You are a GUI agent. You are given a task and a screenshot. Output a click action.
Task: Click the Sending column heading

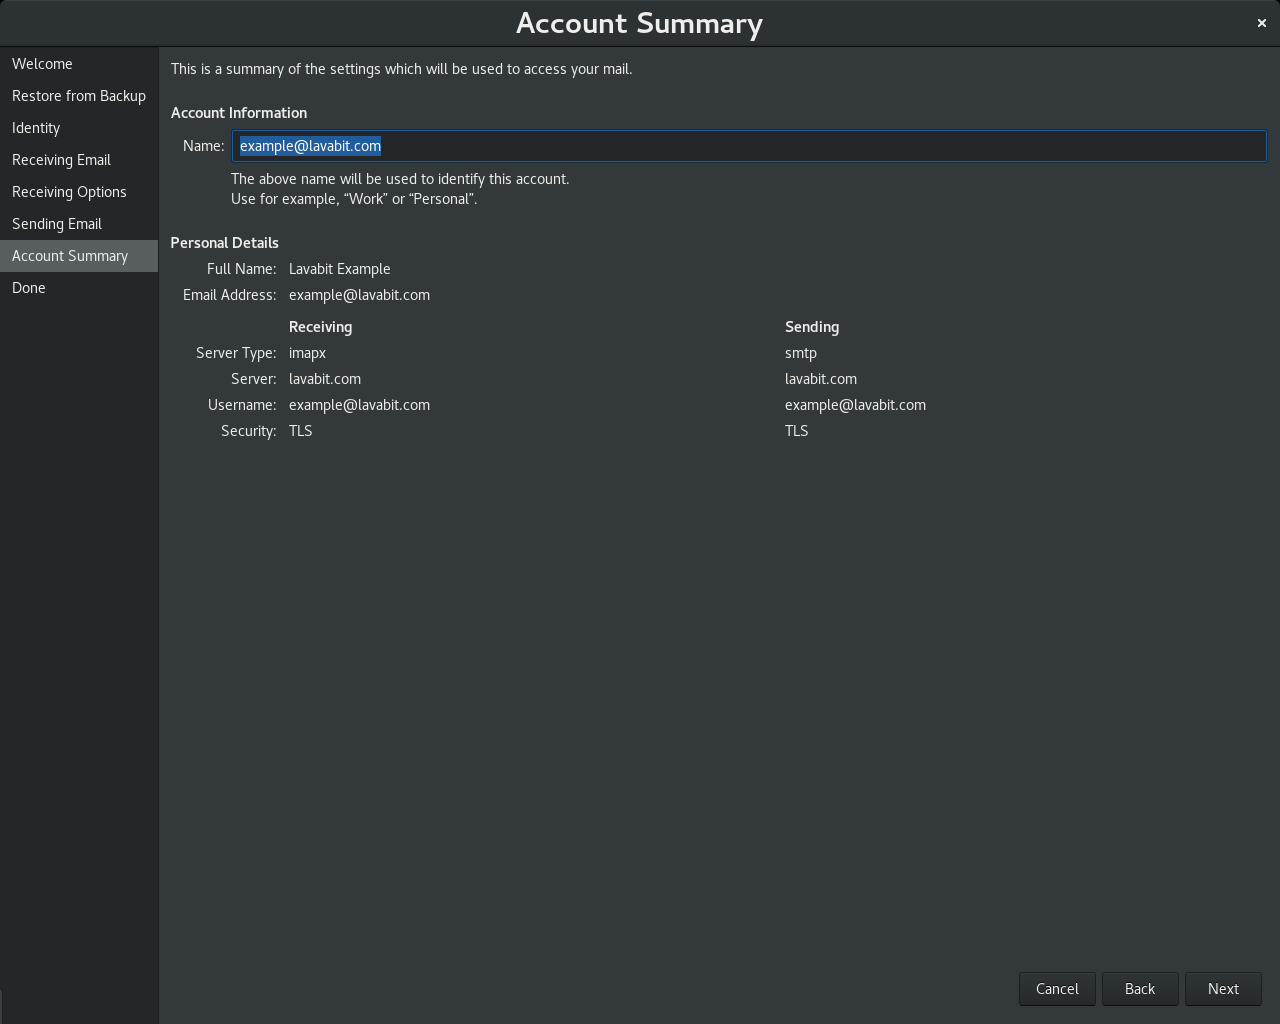pos(812,327)
